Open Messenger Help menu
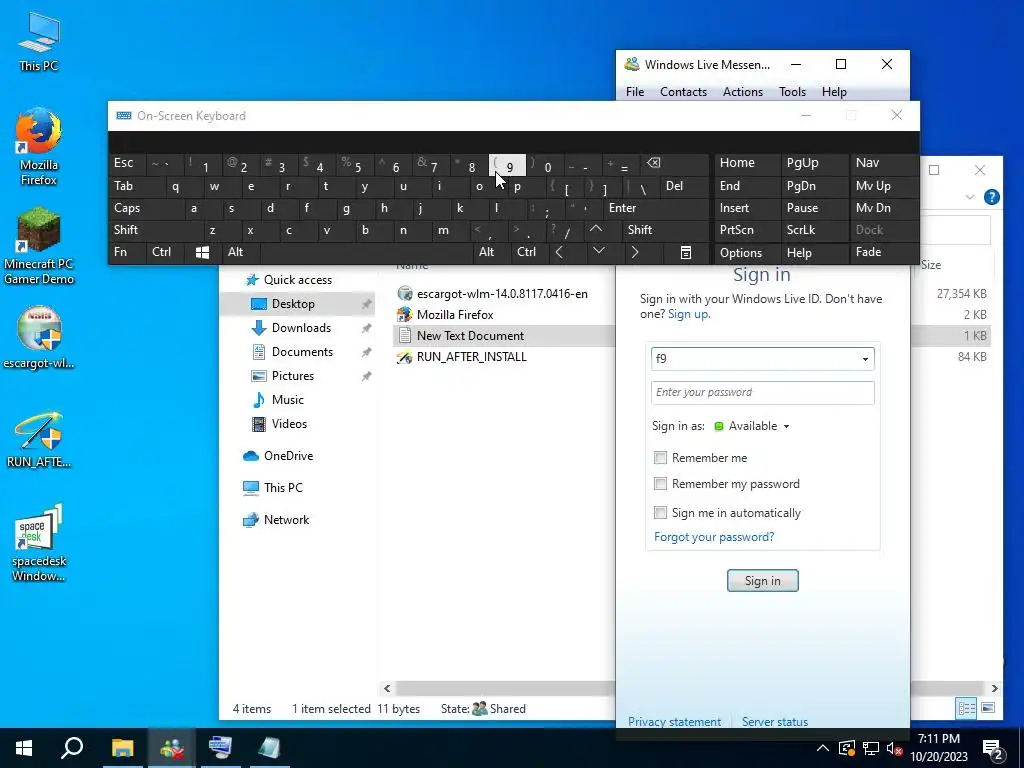 [834, 92]
